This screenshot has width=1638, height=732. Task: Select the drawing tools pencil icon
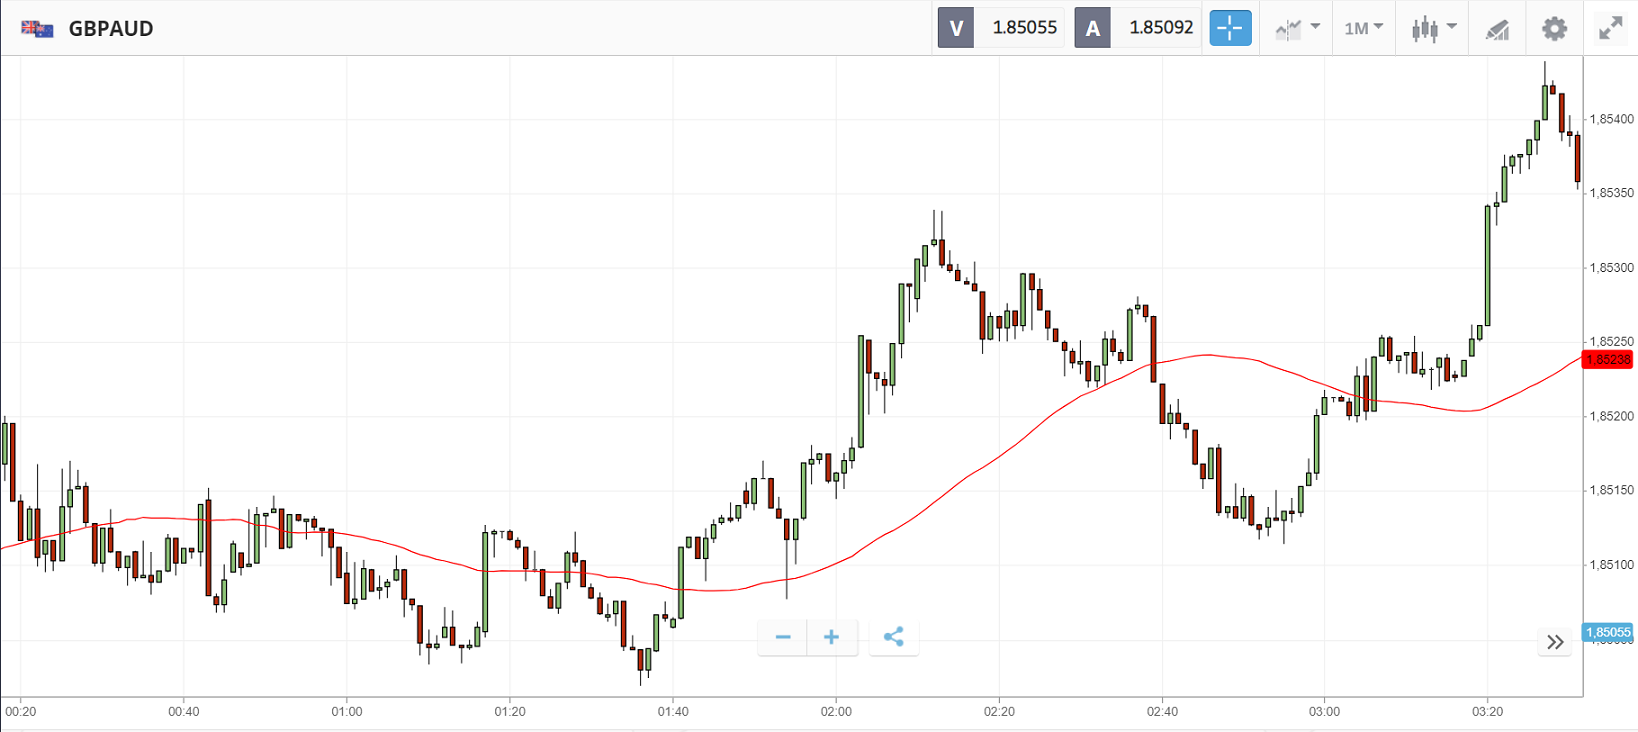[x=1497, y=29]
